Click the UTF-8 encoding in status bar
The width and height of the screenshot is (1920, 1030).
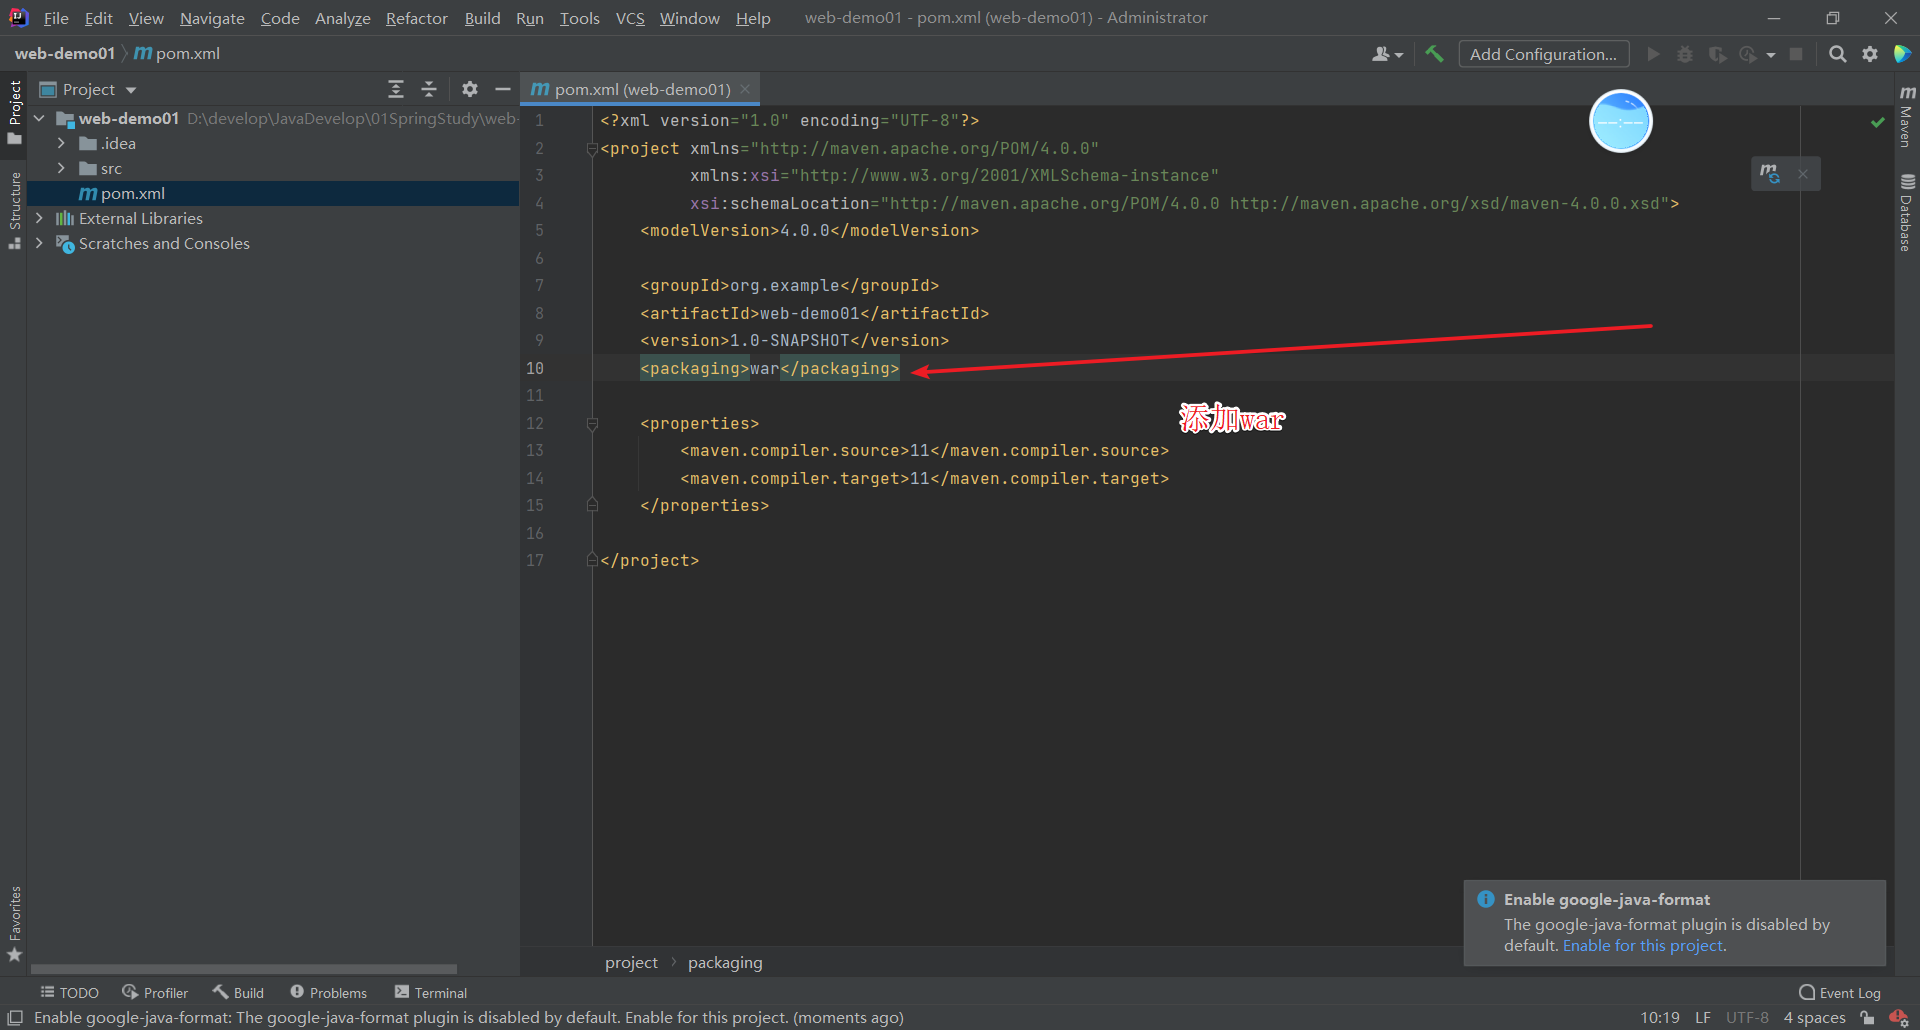(1747, 1018)
